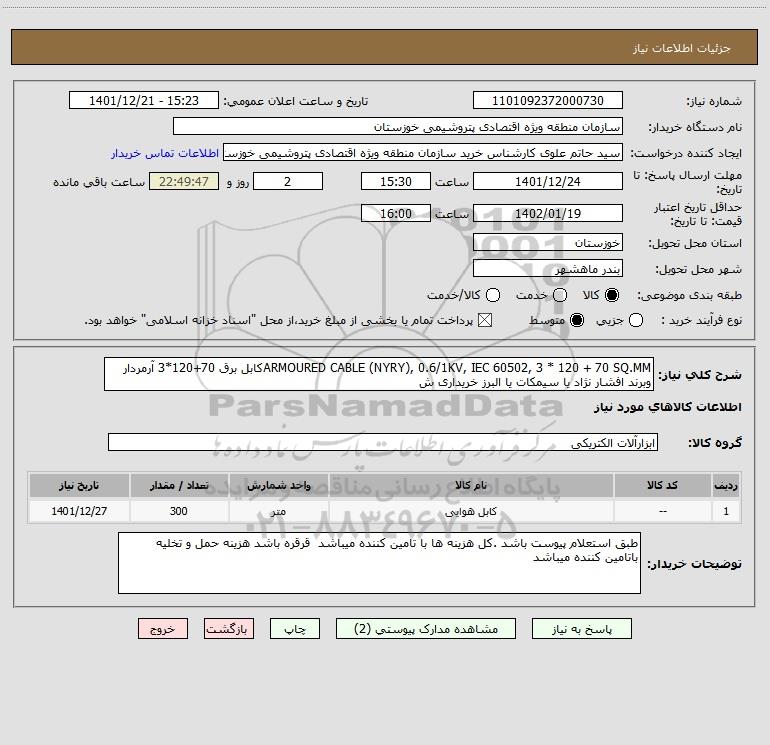Image resolution: width=770 pixels, height=745 pixels.
Task: Click the گروه کالا field ابزارآلات الکتریکی
Action: point(383,443)
